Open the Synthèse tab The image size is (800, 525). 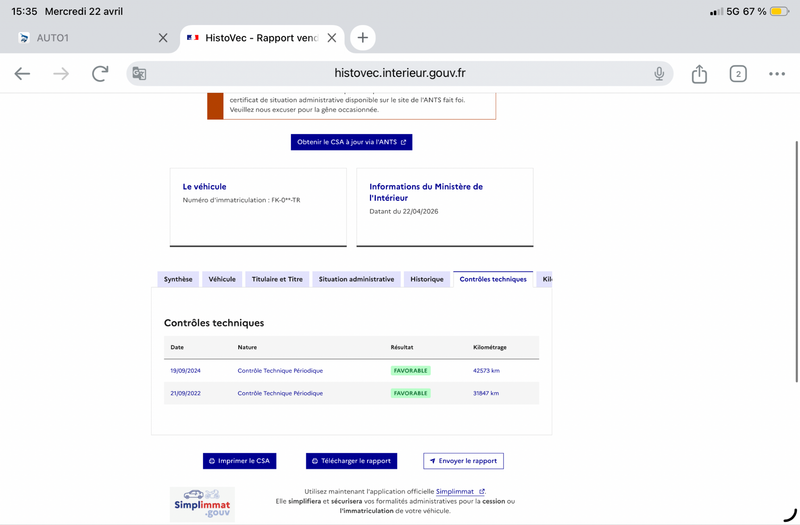(178, 279)
